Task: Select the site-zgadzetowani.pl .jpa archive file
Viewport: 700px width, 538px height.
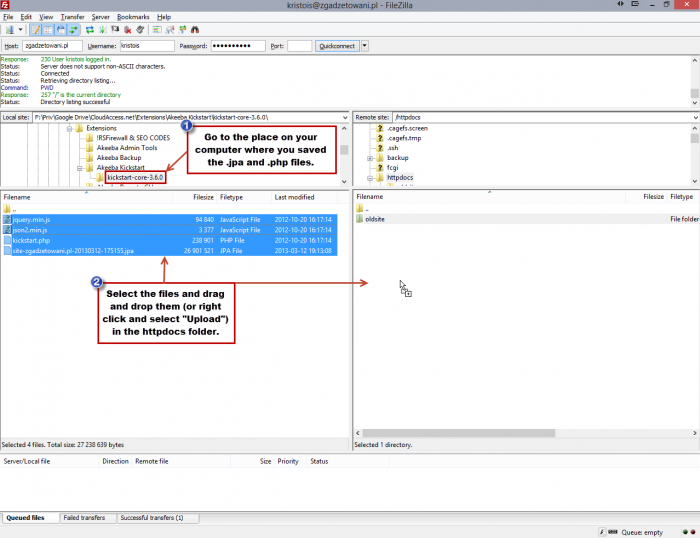Action: [x=170, y=250]
